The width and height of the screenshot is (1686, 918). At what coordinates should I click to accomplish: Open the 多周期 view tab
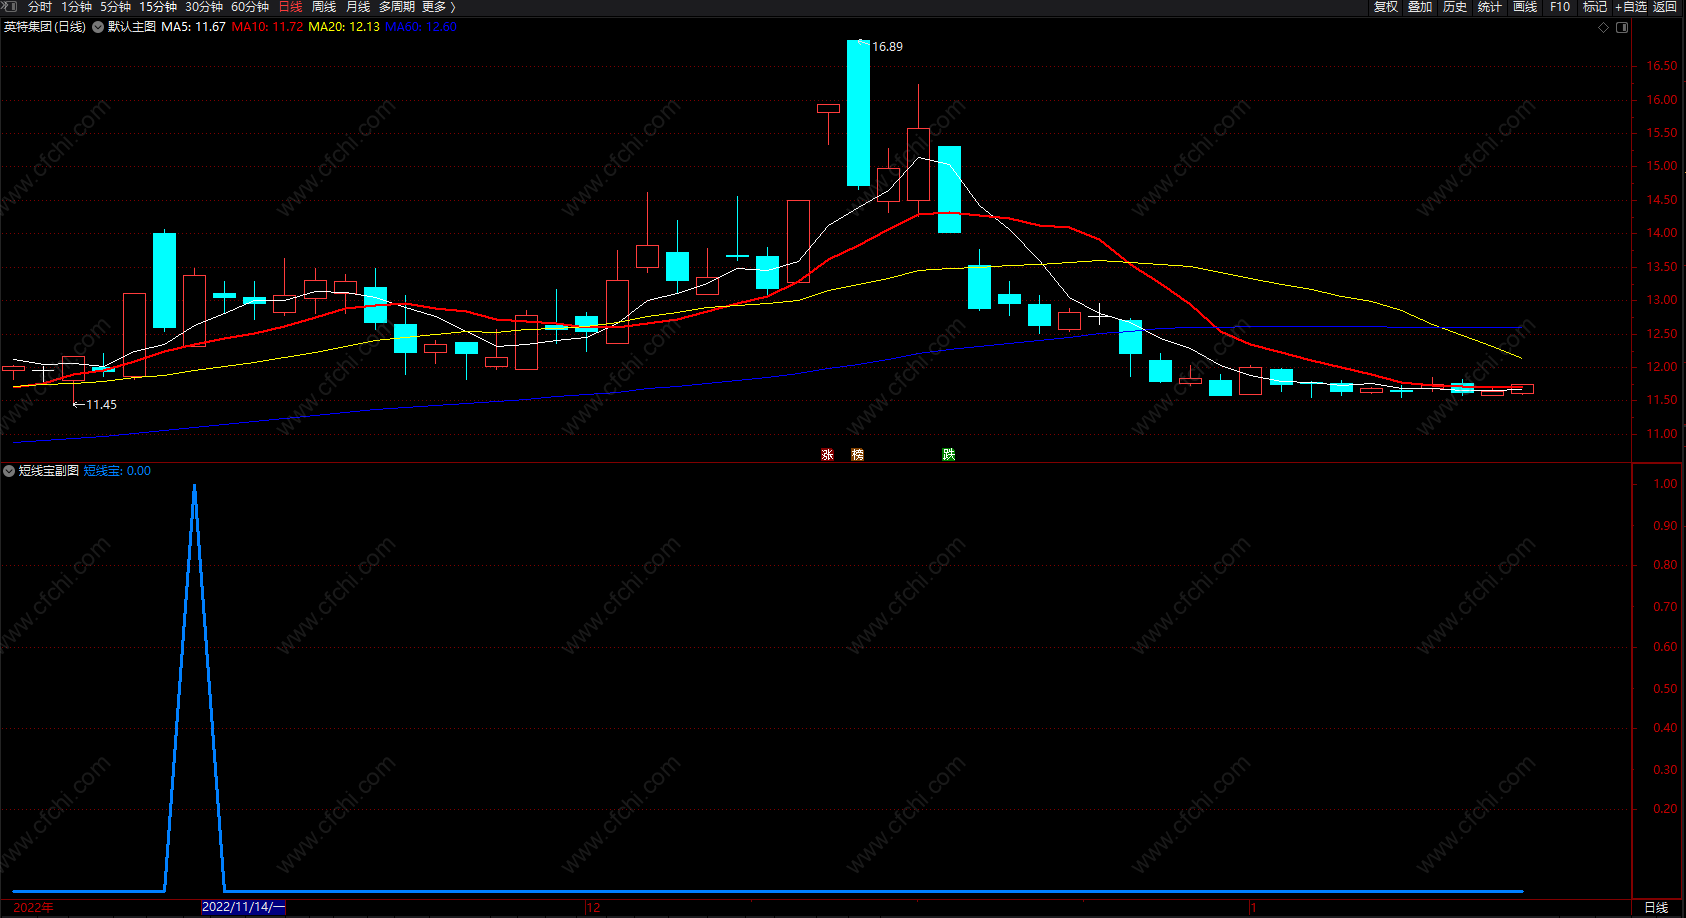click(x=397, y=7)
